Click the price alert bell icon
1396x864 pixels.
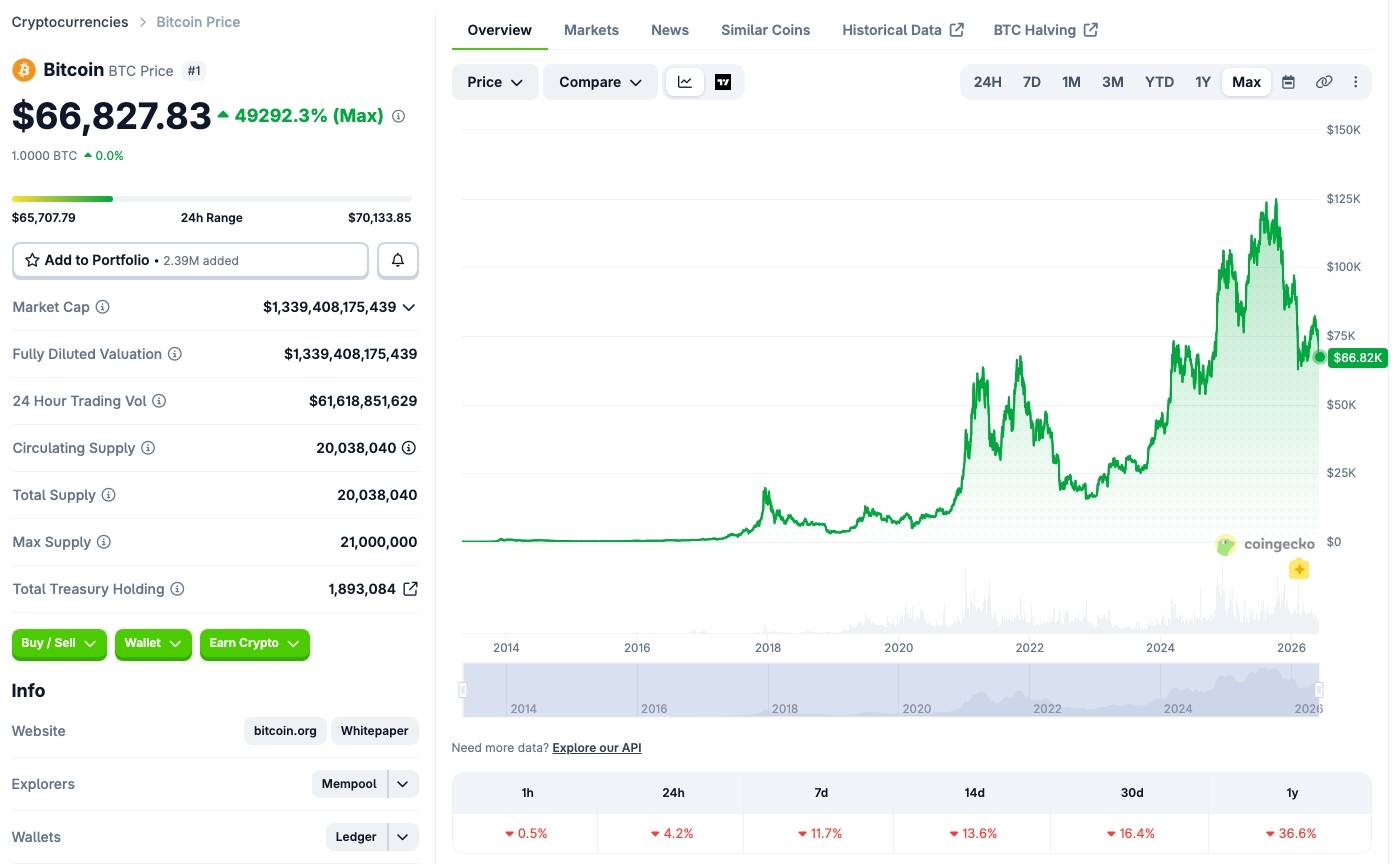(x=398, y=260)
